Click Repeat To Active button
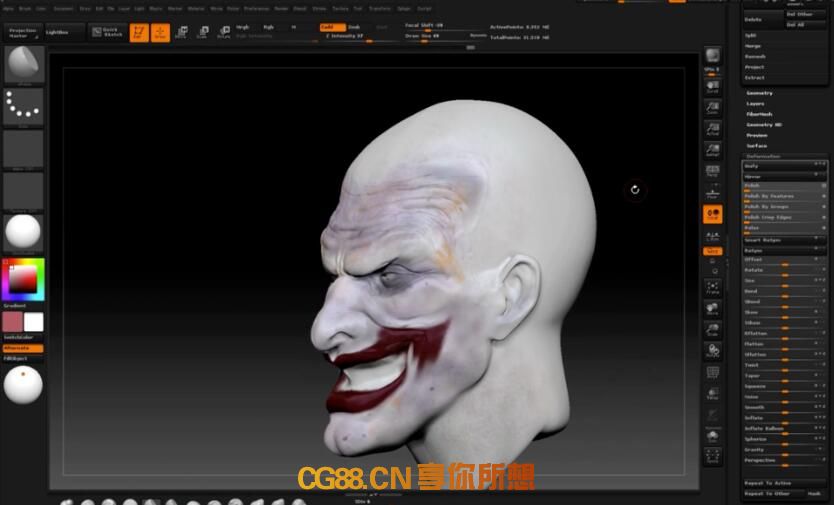The image size is (834, 505). click(784, 483)
